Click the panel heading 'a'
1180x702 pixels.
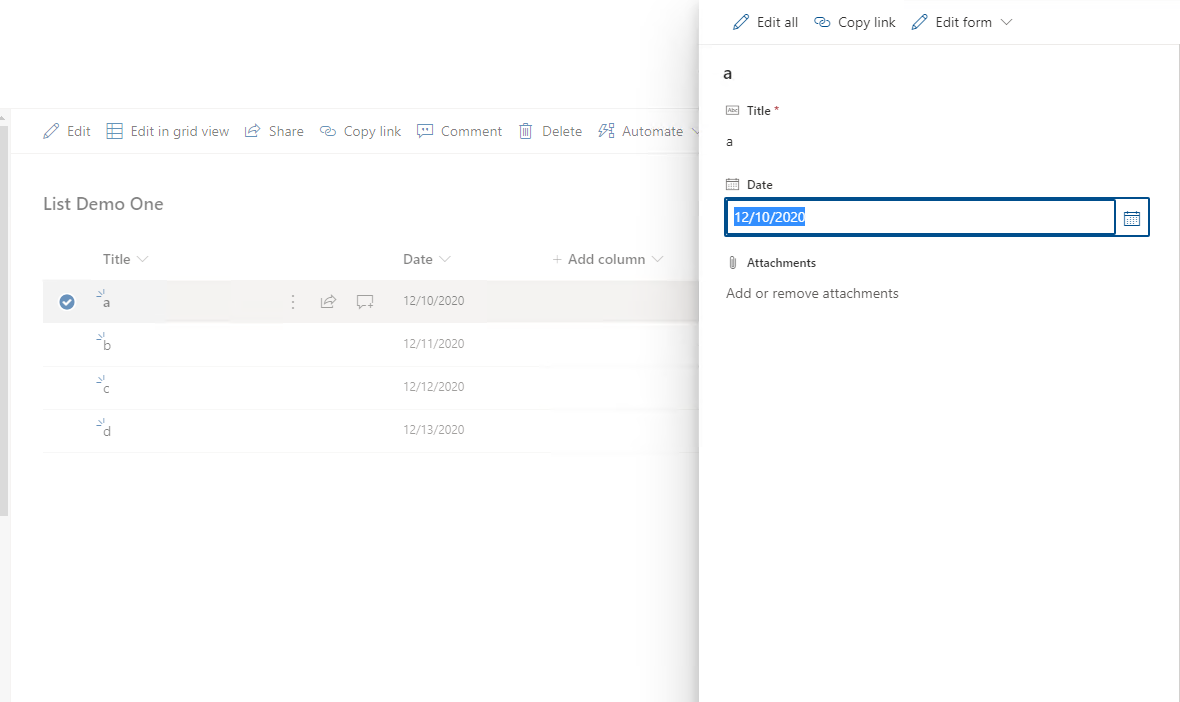(728, 74)
